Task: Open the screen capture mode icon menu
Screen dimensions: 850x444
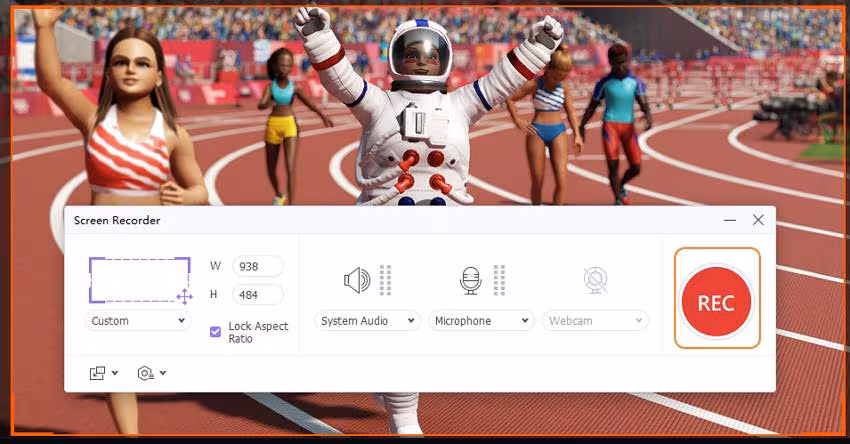Action: pos(97,373)
